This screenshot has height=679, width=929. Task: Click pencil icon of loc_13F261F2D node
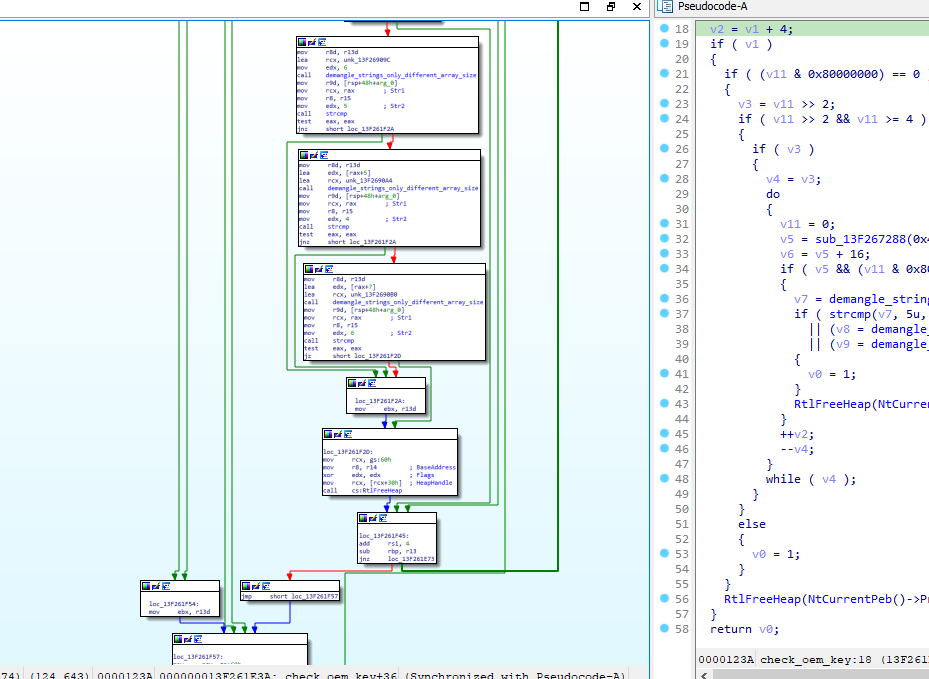click(x=338, y=434)
